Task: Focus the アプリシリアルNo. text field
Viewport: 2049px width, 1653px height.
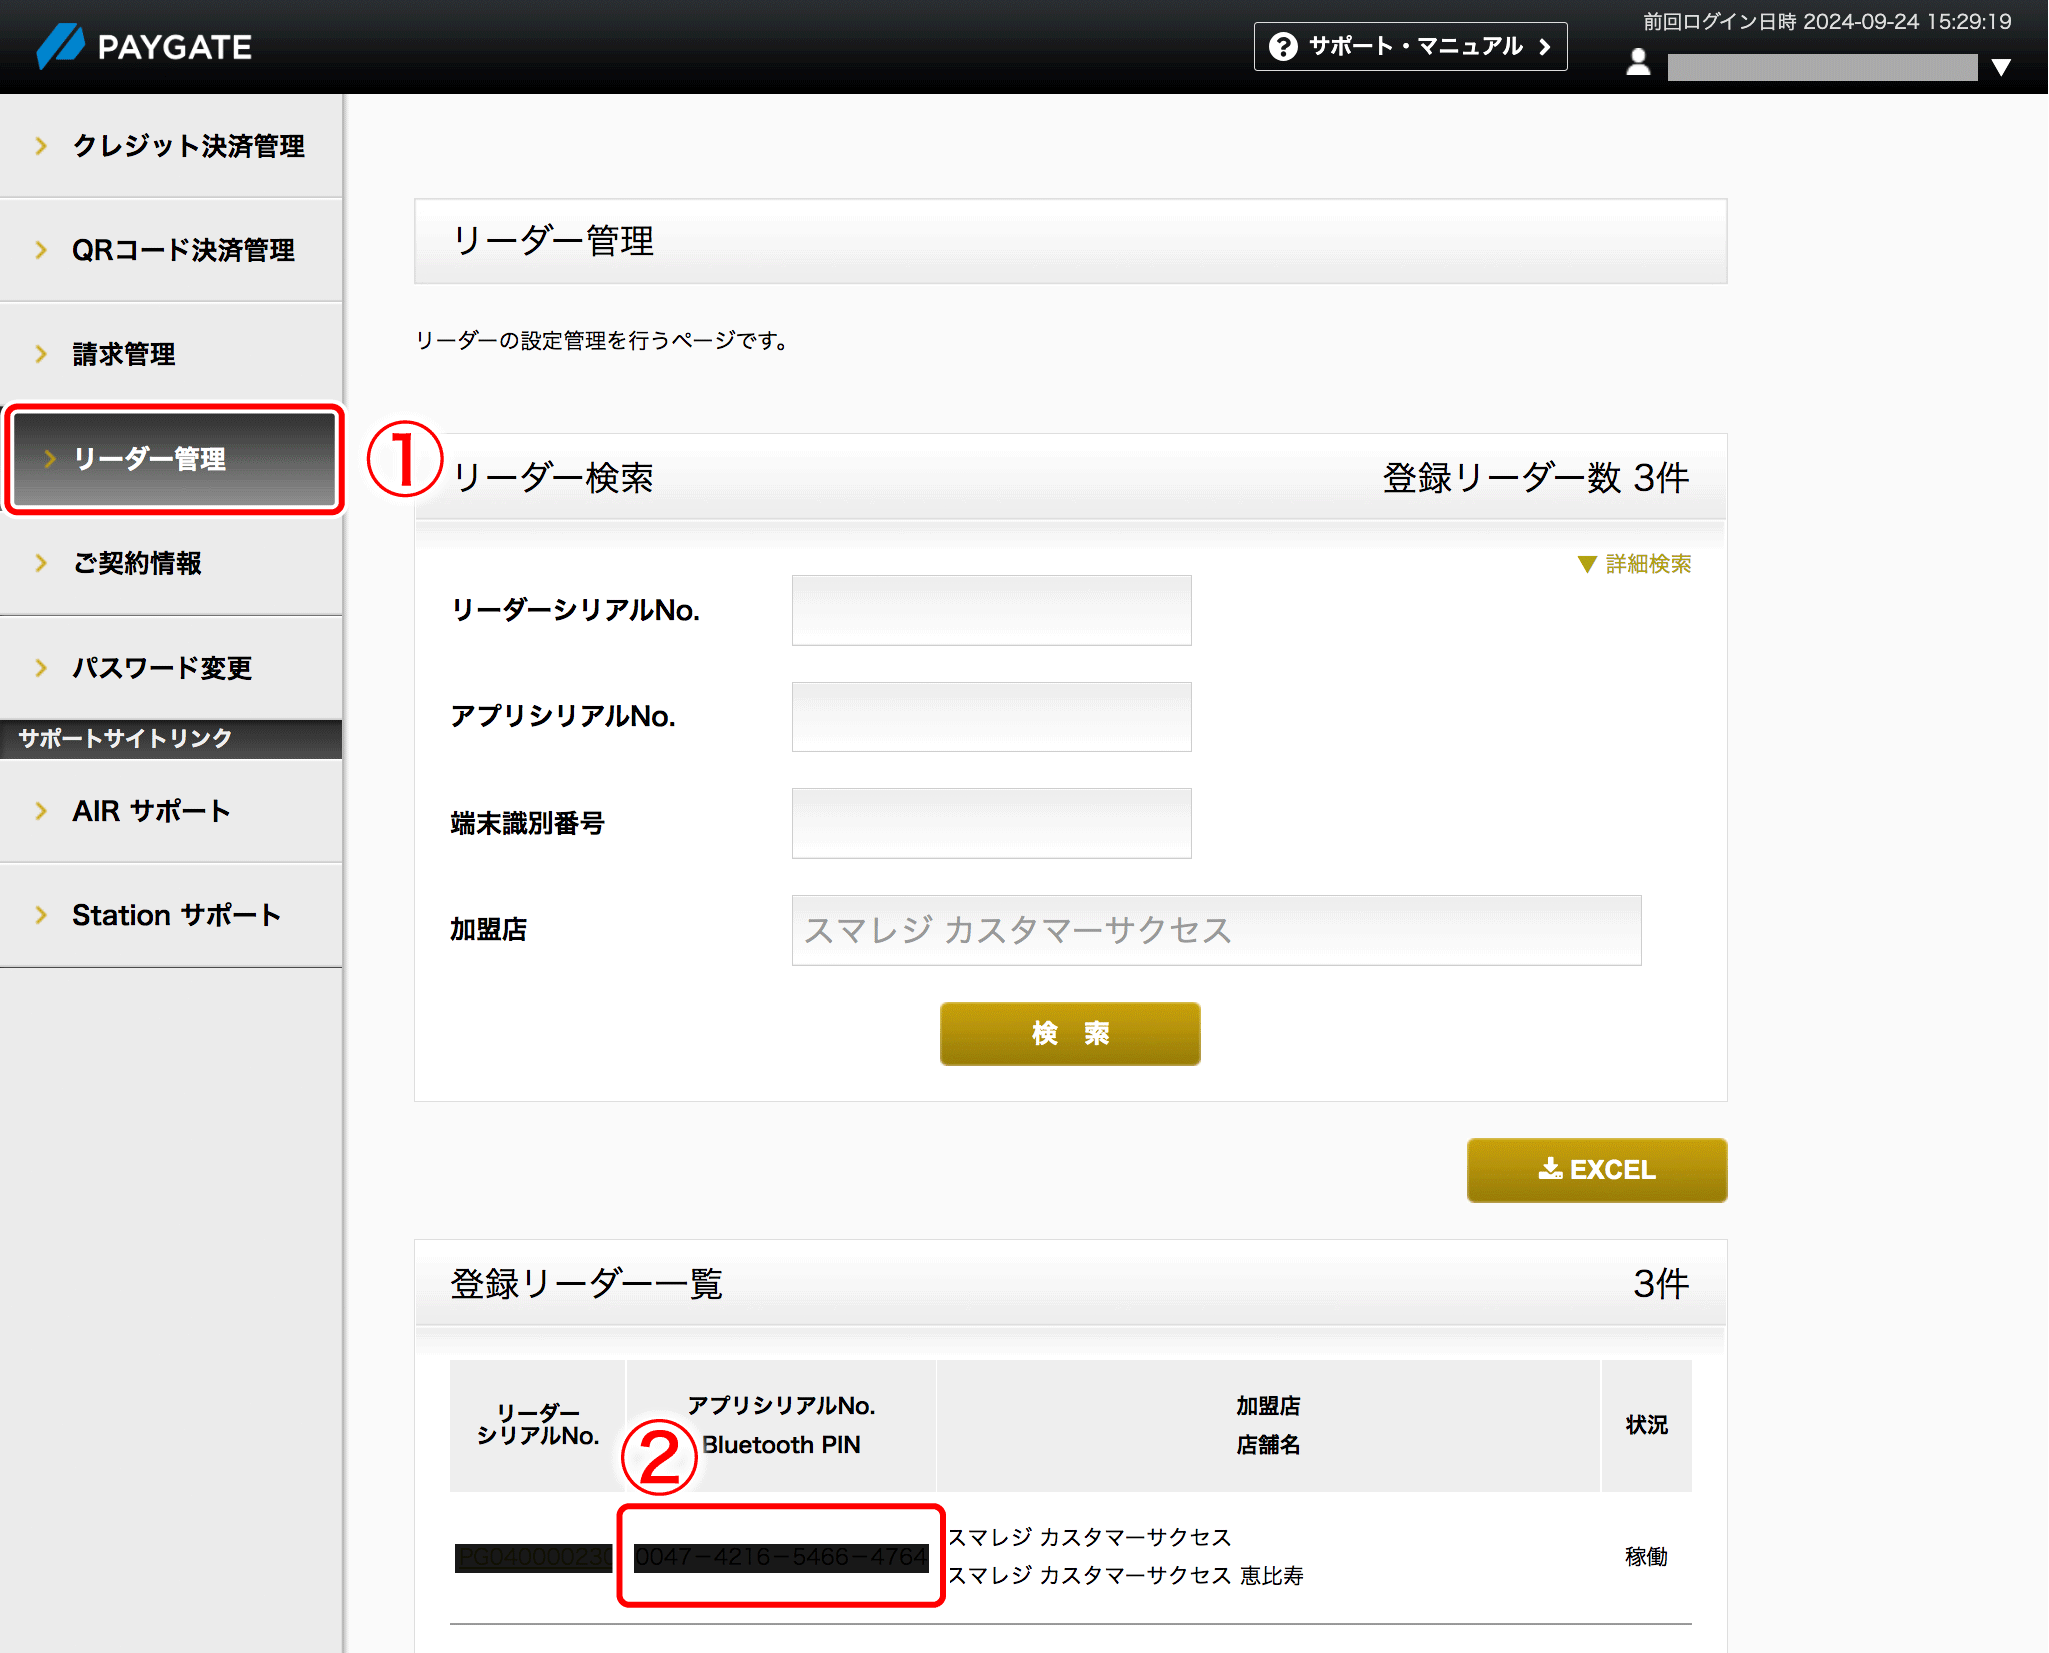Action: coord(991,717)
